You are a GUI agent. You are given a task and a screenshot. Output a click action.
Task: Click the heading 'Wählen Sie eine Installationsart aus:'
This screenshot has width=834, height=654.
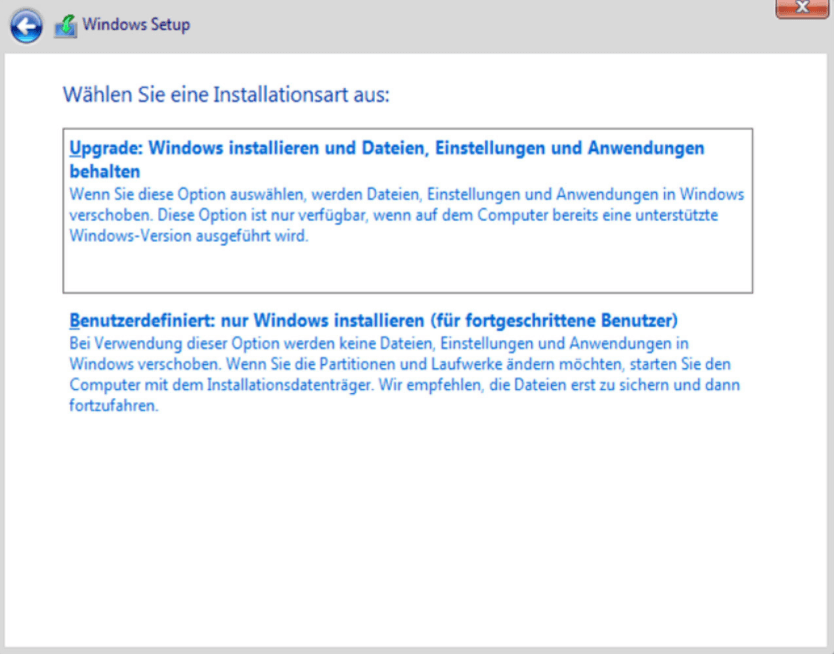226,95
